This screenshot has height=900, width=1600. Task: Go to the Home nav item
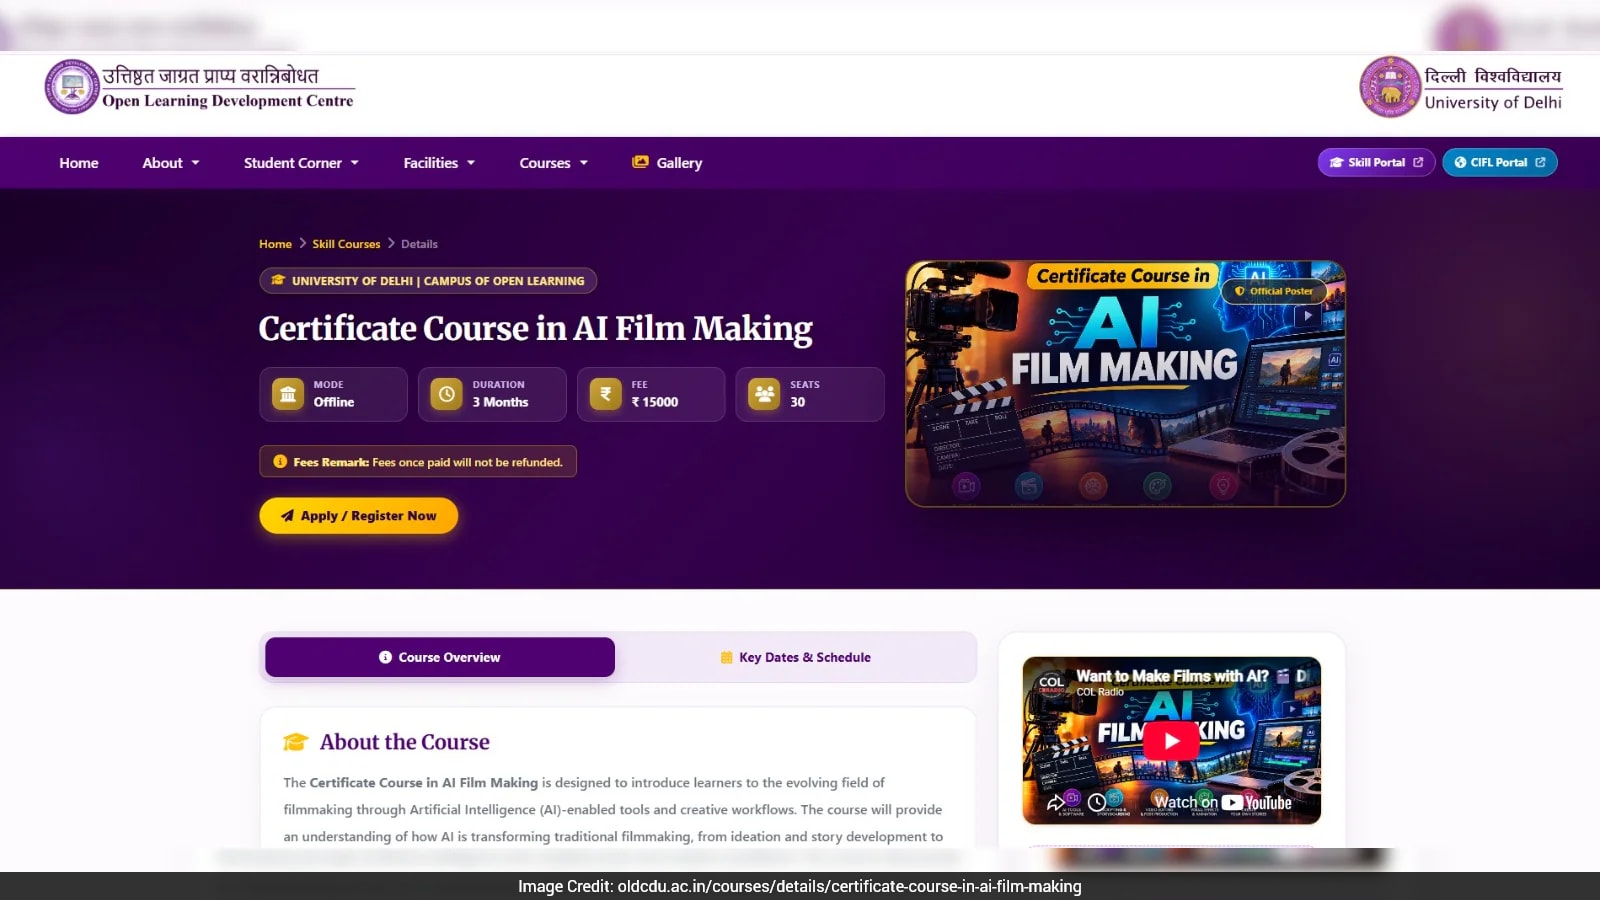pos(79,163)
